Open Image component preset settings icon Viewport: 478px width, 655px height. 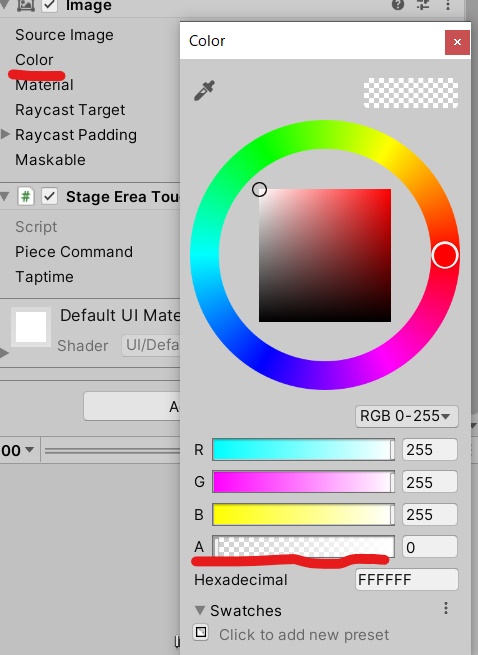pos(423,5)
